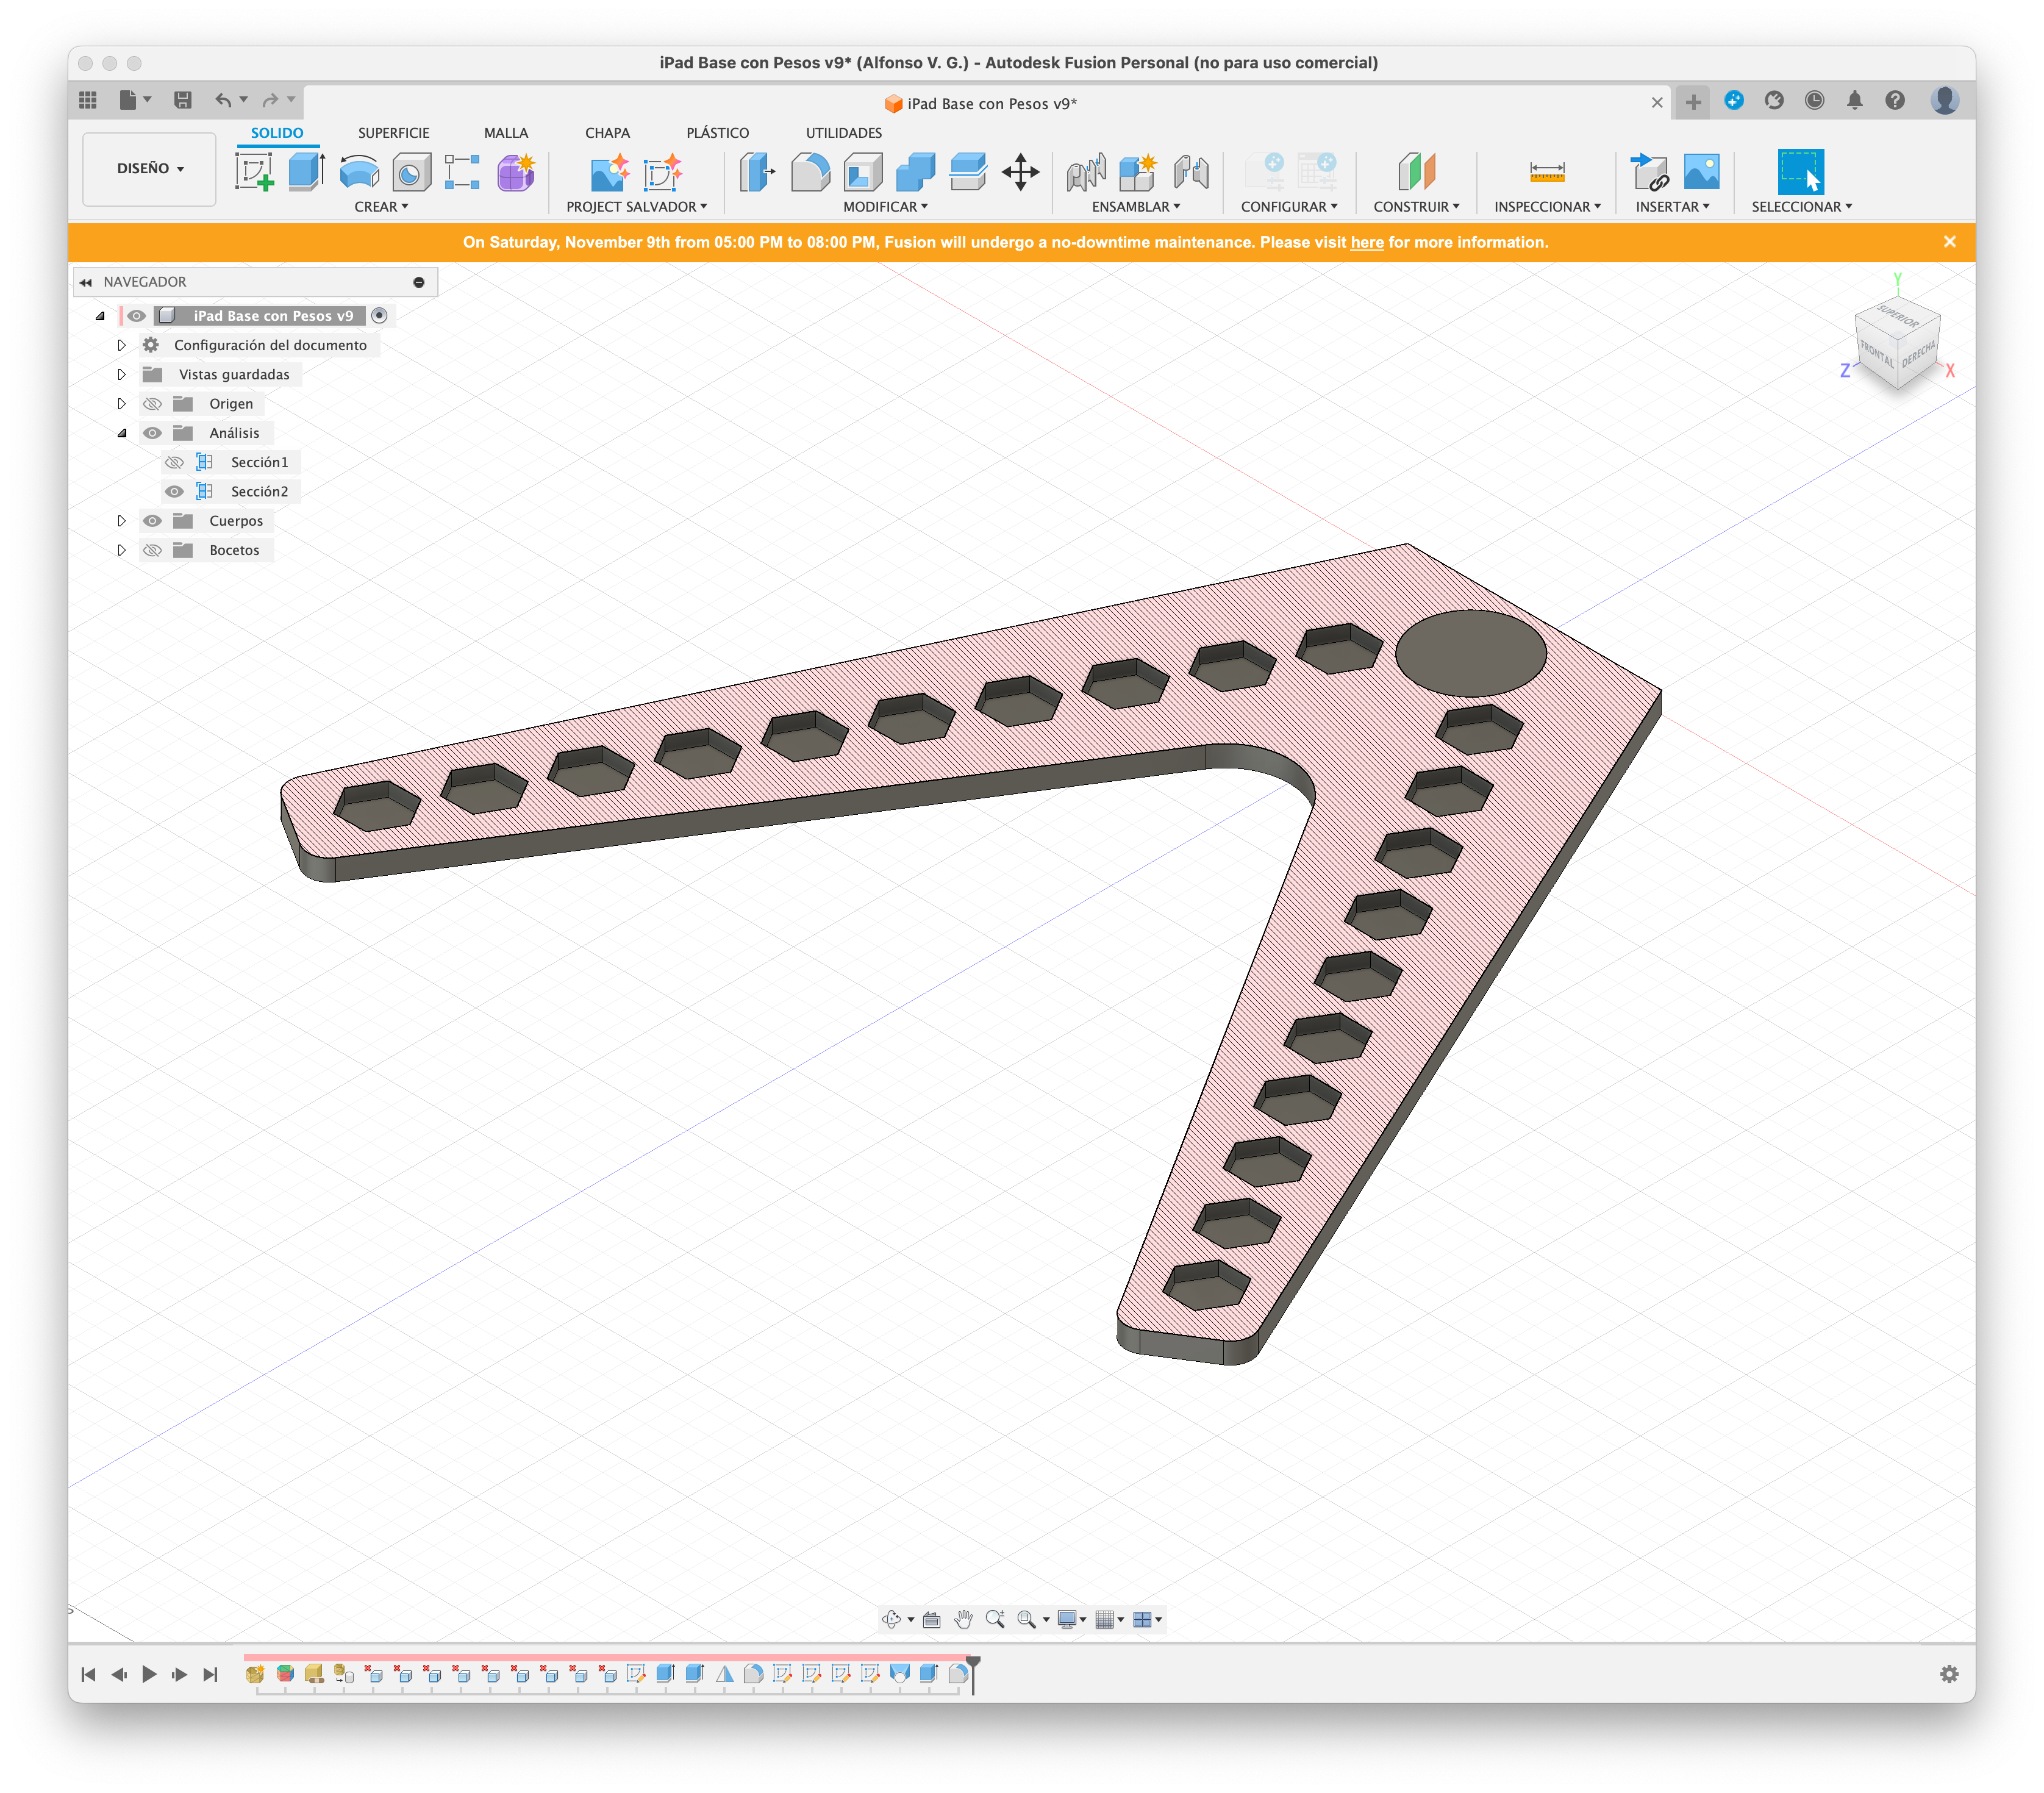Open the user profile avatar

tap(1944, 100)
